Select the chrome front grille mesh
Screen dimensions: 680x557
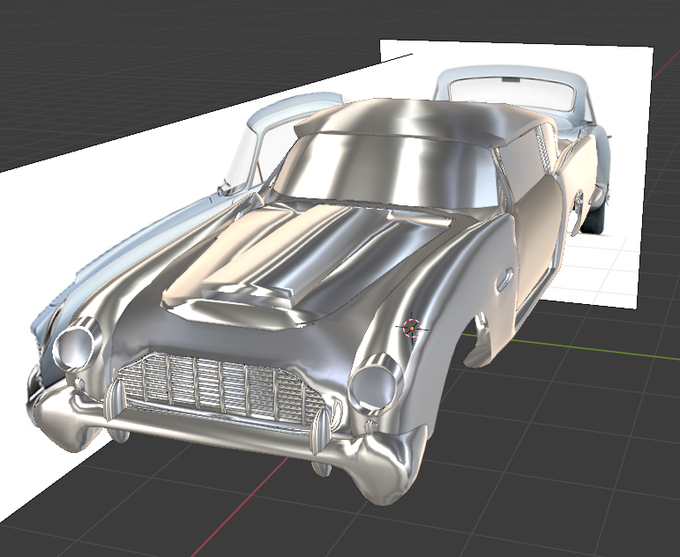[x=222, y=389]
